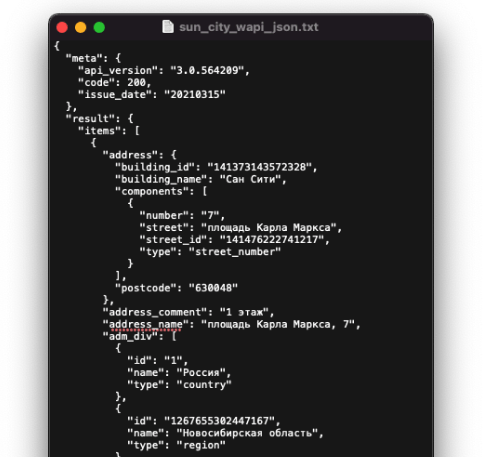Click the "type" value street_number

pos(235,252)
